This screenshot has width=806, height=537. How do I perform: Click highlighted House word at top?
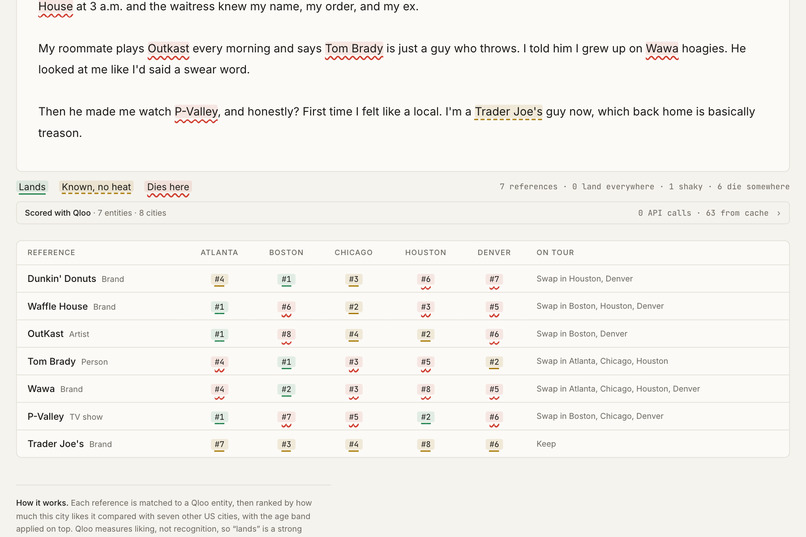(56, 7)
